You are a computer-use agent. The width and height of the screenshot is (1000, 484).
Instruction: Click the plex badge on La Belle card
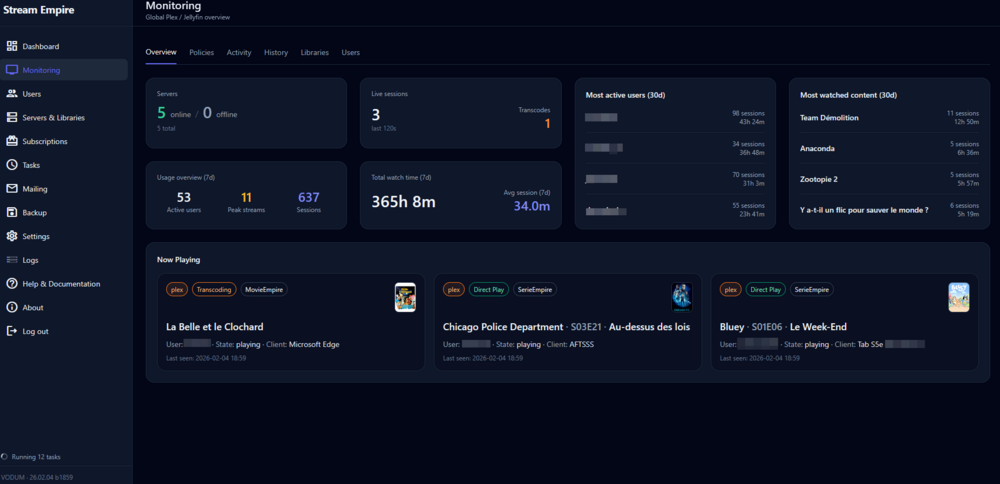pos(177,290)
